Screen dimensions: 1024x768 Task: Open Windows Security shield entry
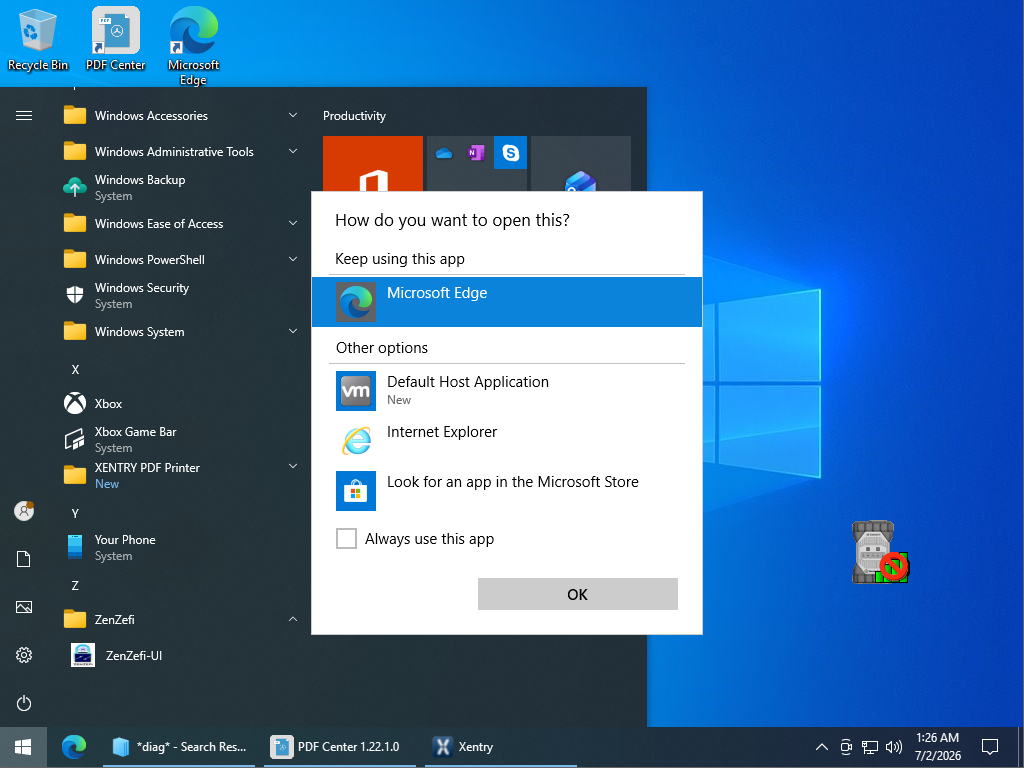point(182,295)
